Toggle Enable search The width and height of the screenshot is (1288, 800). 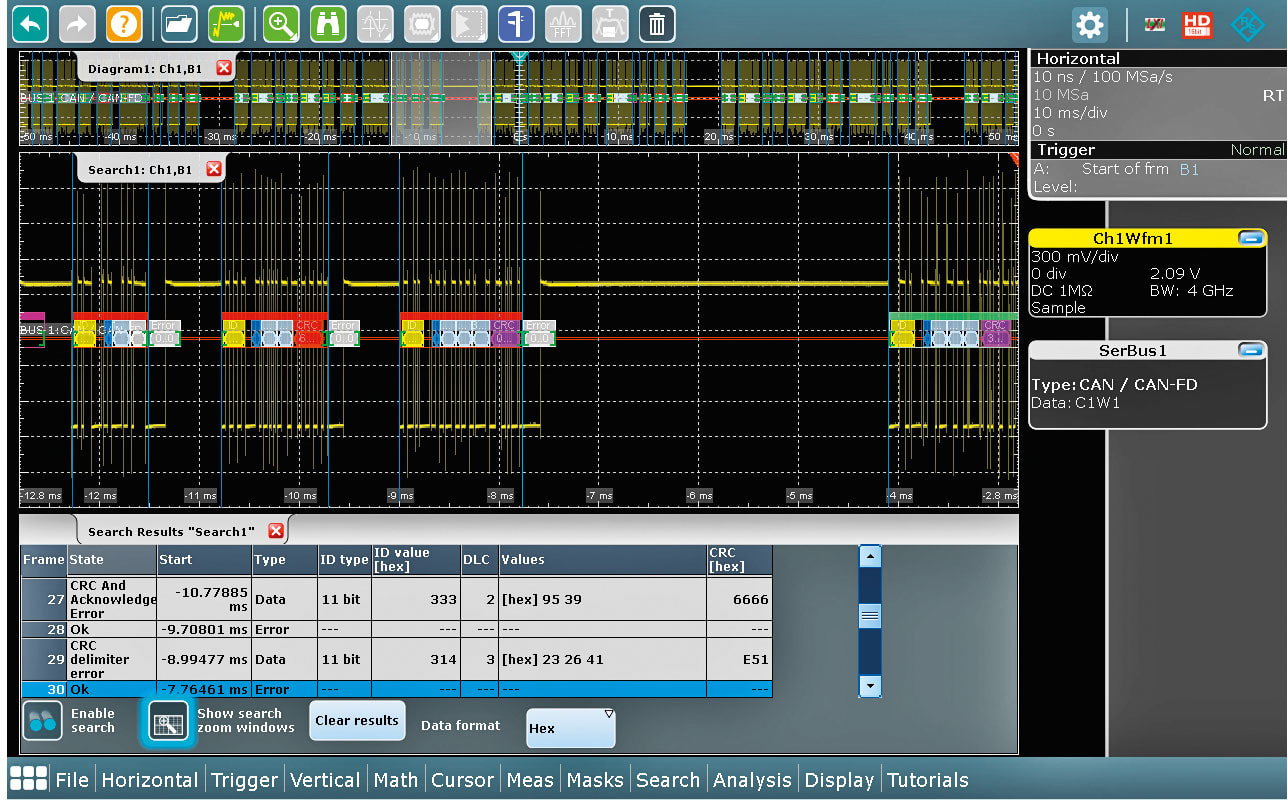click(41, 721)
